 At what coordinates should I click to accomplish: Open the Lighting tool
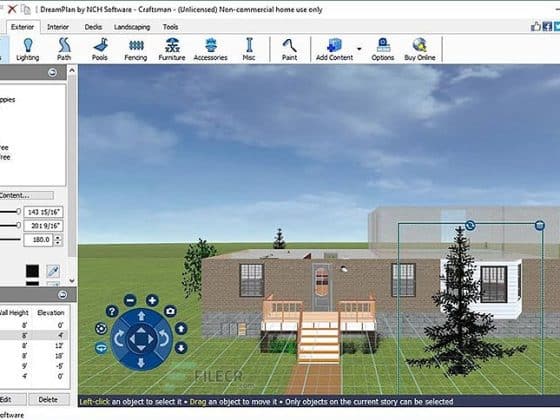pyautogui.click(x=28, y=49)
